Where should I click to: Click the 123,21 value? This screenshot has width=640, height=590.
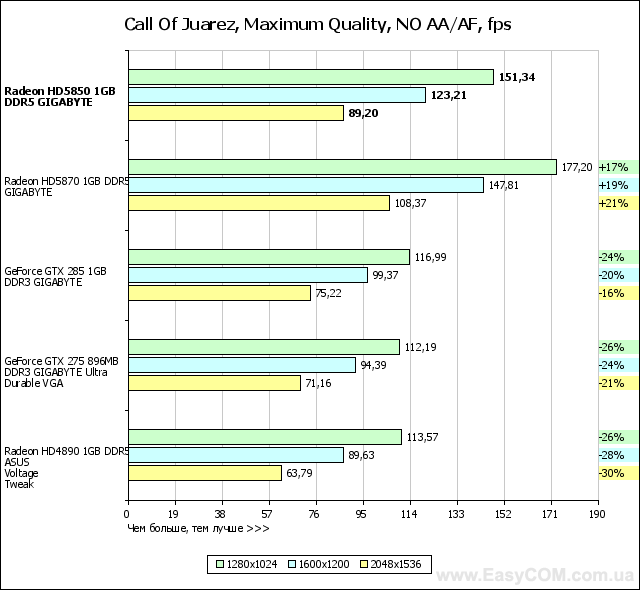click(449, 95)
